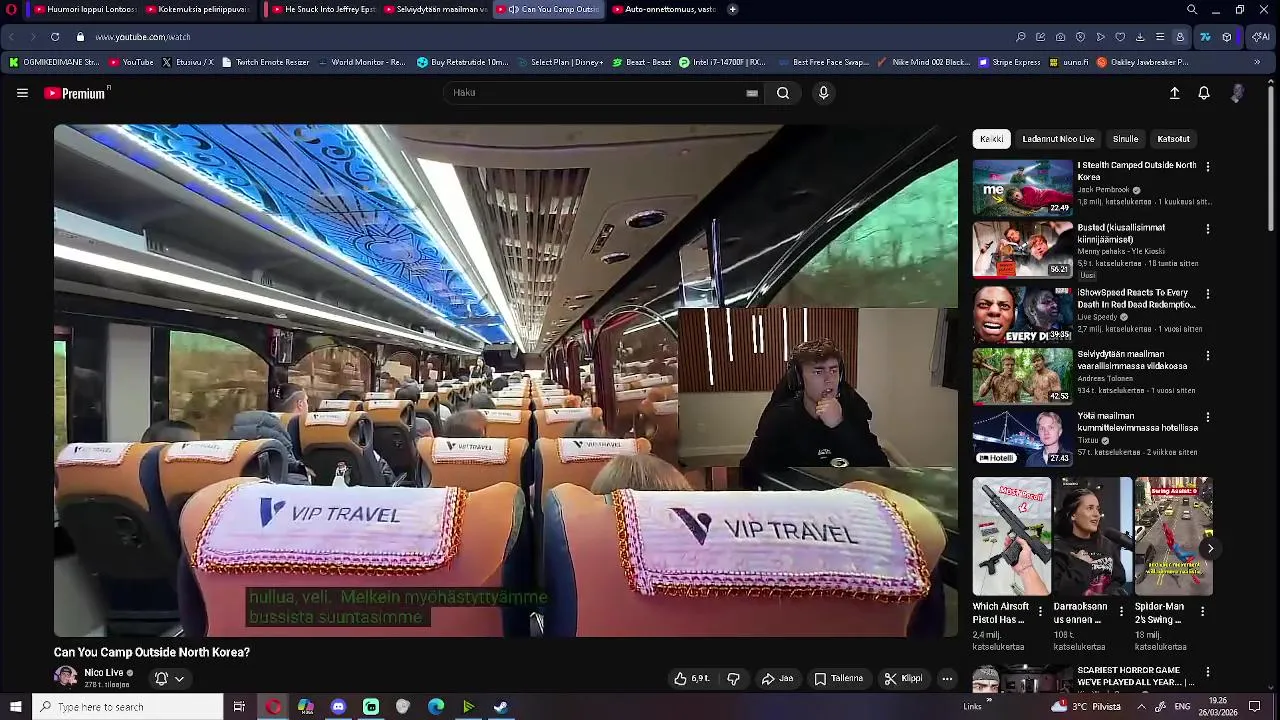The height and width of the screenshot is (720, 1280).
Task: Open Microsoft Edge from taskbar
Action: click(x=436, y=707)
